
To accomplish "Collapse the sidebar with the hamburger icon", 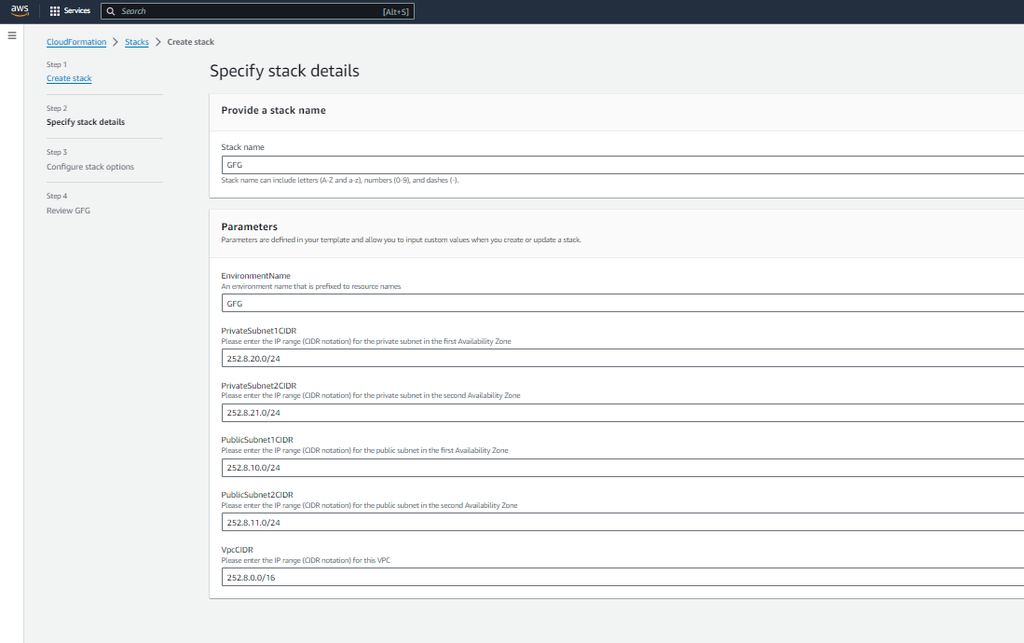I will pos(11,34).
